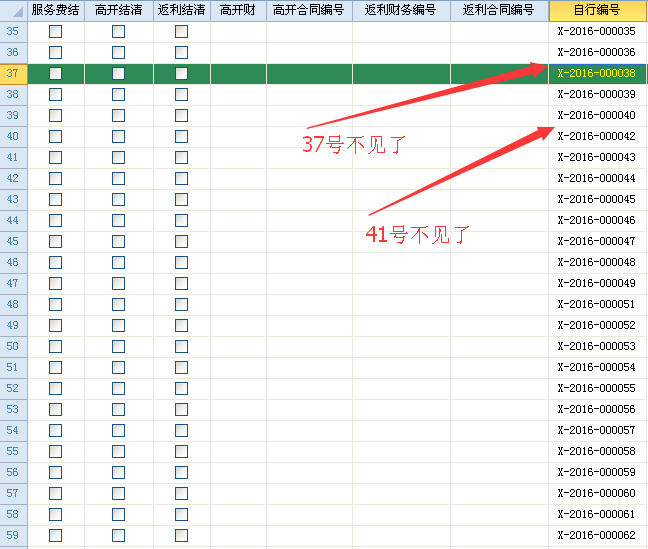Click the 返利财务编号 column header
Viewport: 648px width, 549px height.
click(400, 11)
